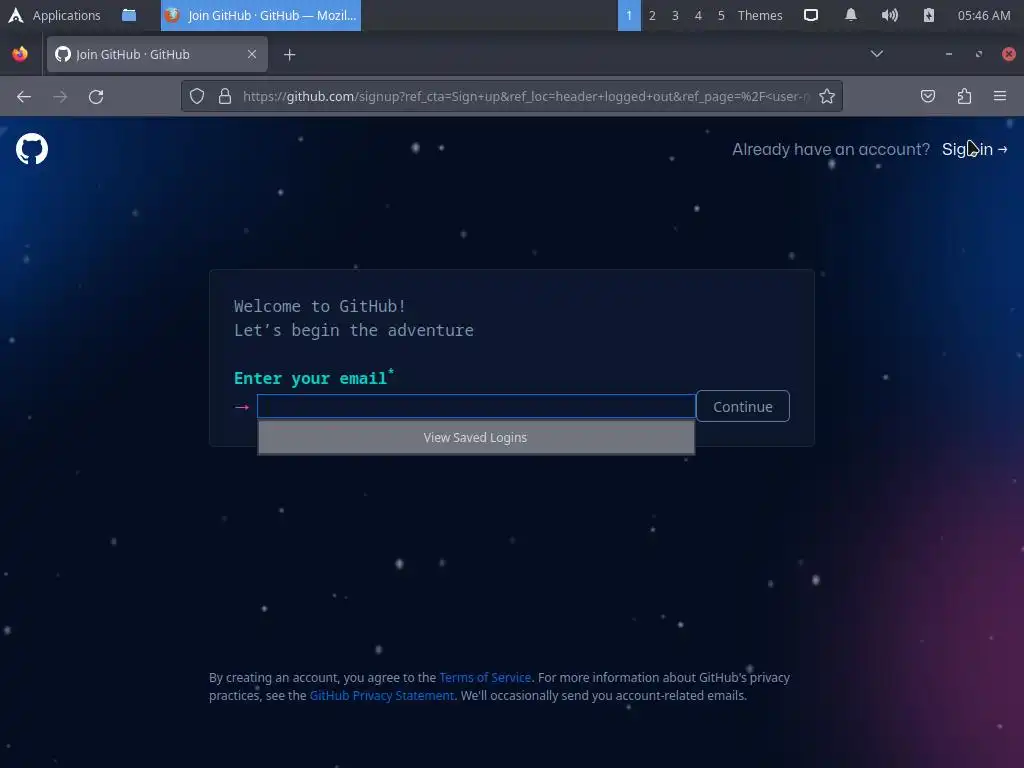Focus the Enter your email input field
This screenshot has width=1024, height=768.
[x=476, y=406]
